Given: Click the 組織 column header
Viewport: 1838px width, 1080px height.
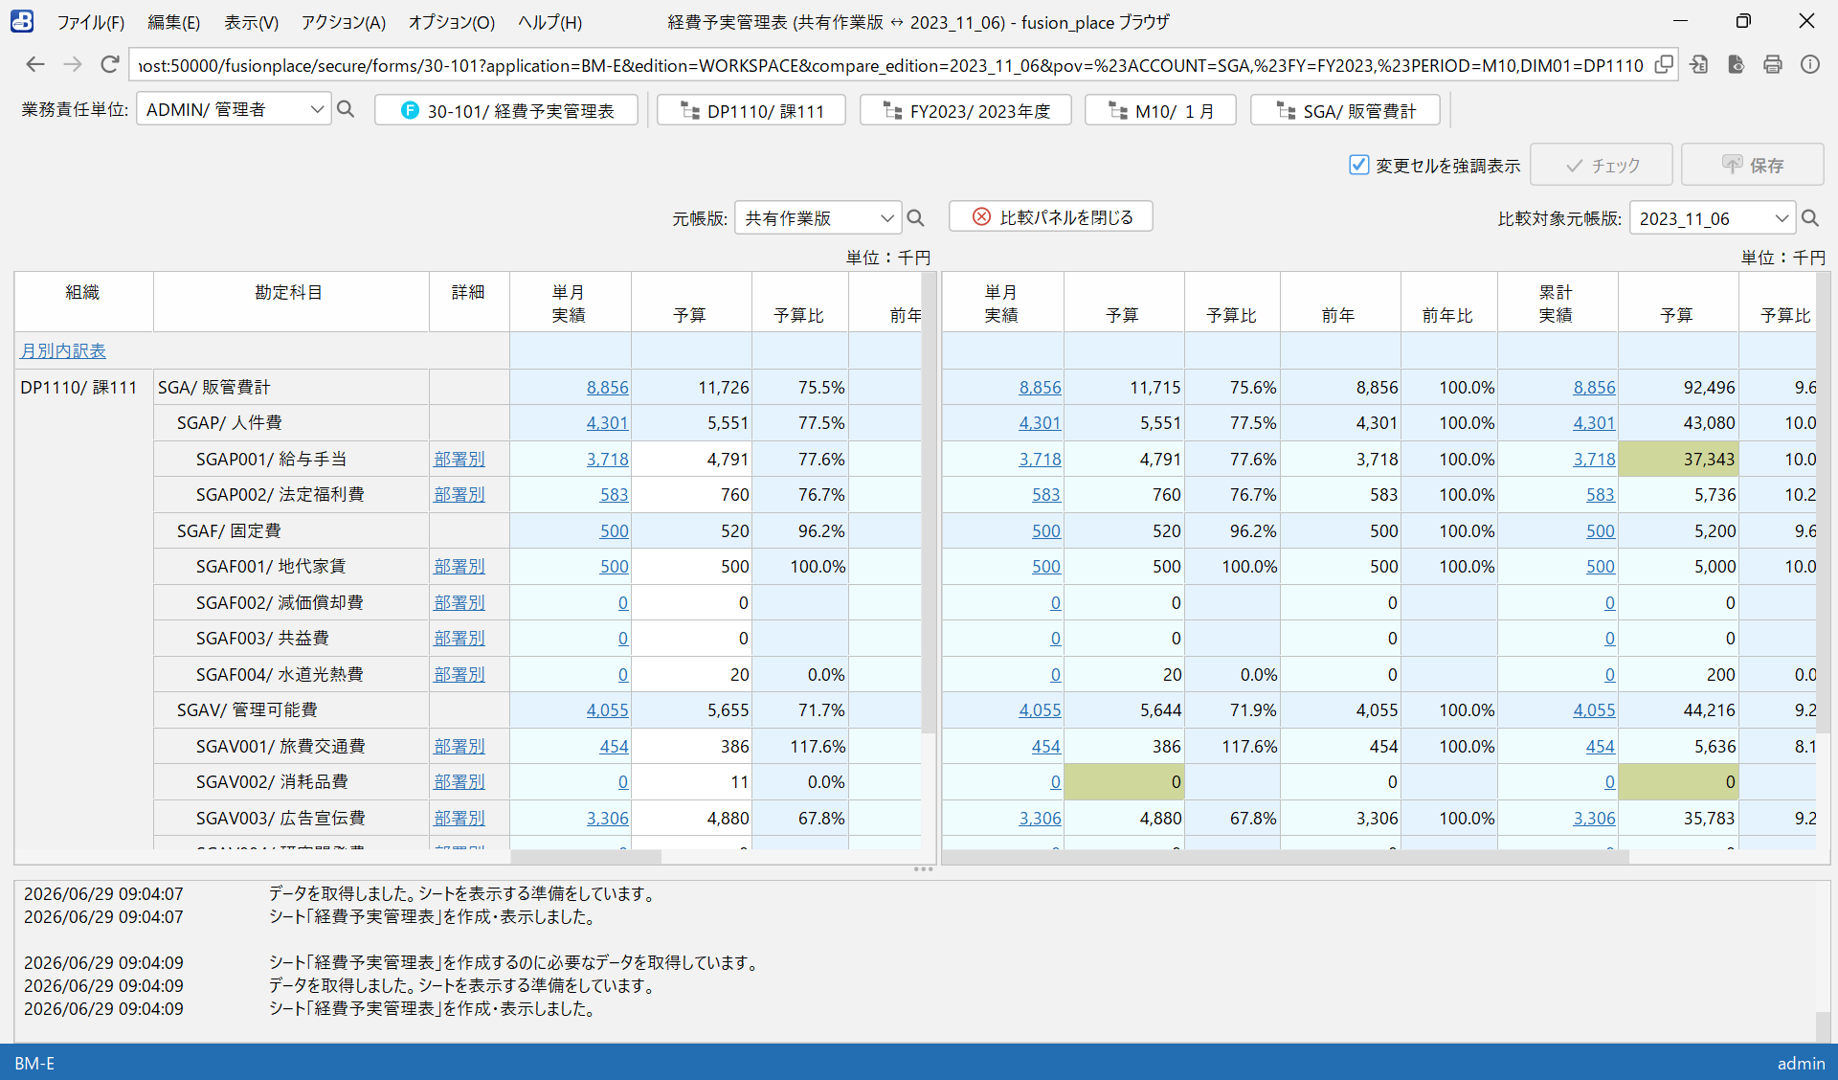Looking at the screenshot, I should [x=83, y=302].
